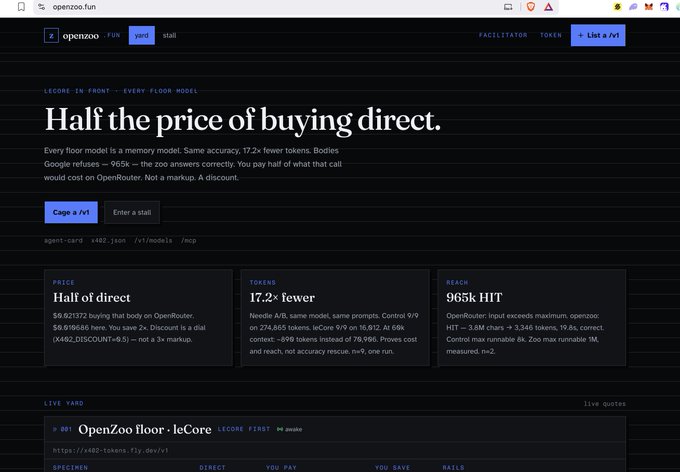Viewport: 680px width, 472px height.
Task: Click the SPECIMEN column header
Action: [x=70, y=468]
